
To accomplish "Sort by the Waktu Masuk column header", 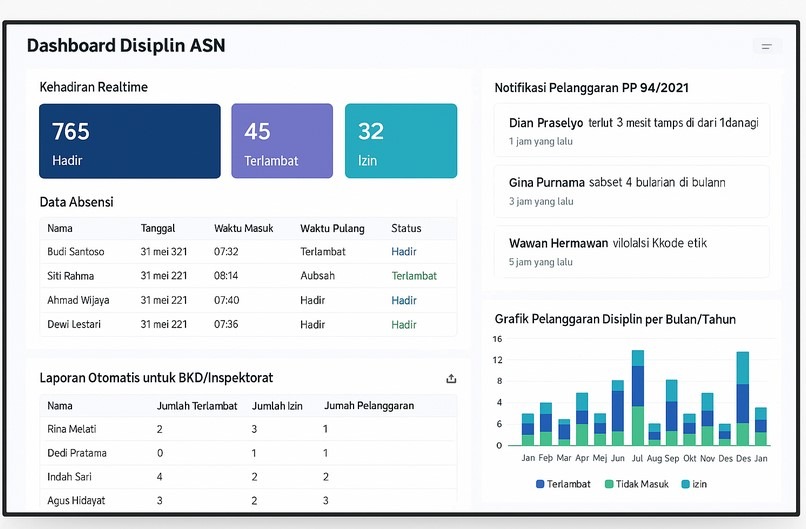I will click(x=244, y=228).
